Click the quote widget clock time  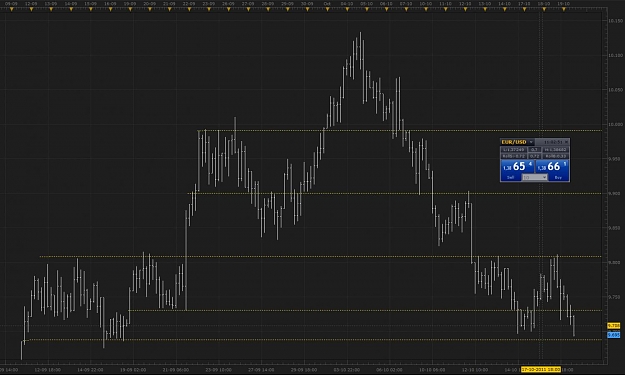[554, 142]
